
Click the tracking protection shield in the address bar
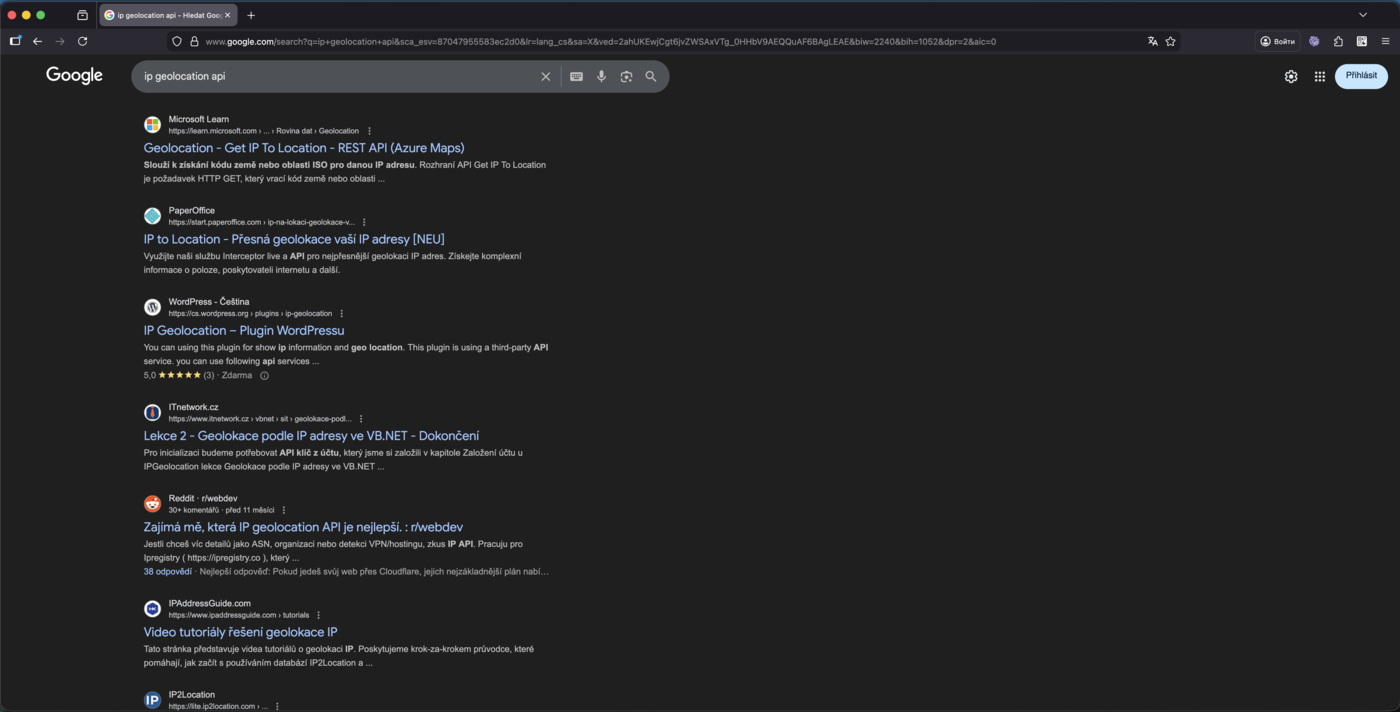pyautogui.click(x=175, y=41)
